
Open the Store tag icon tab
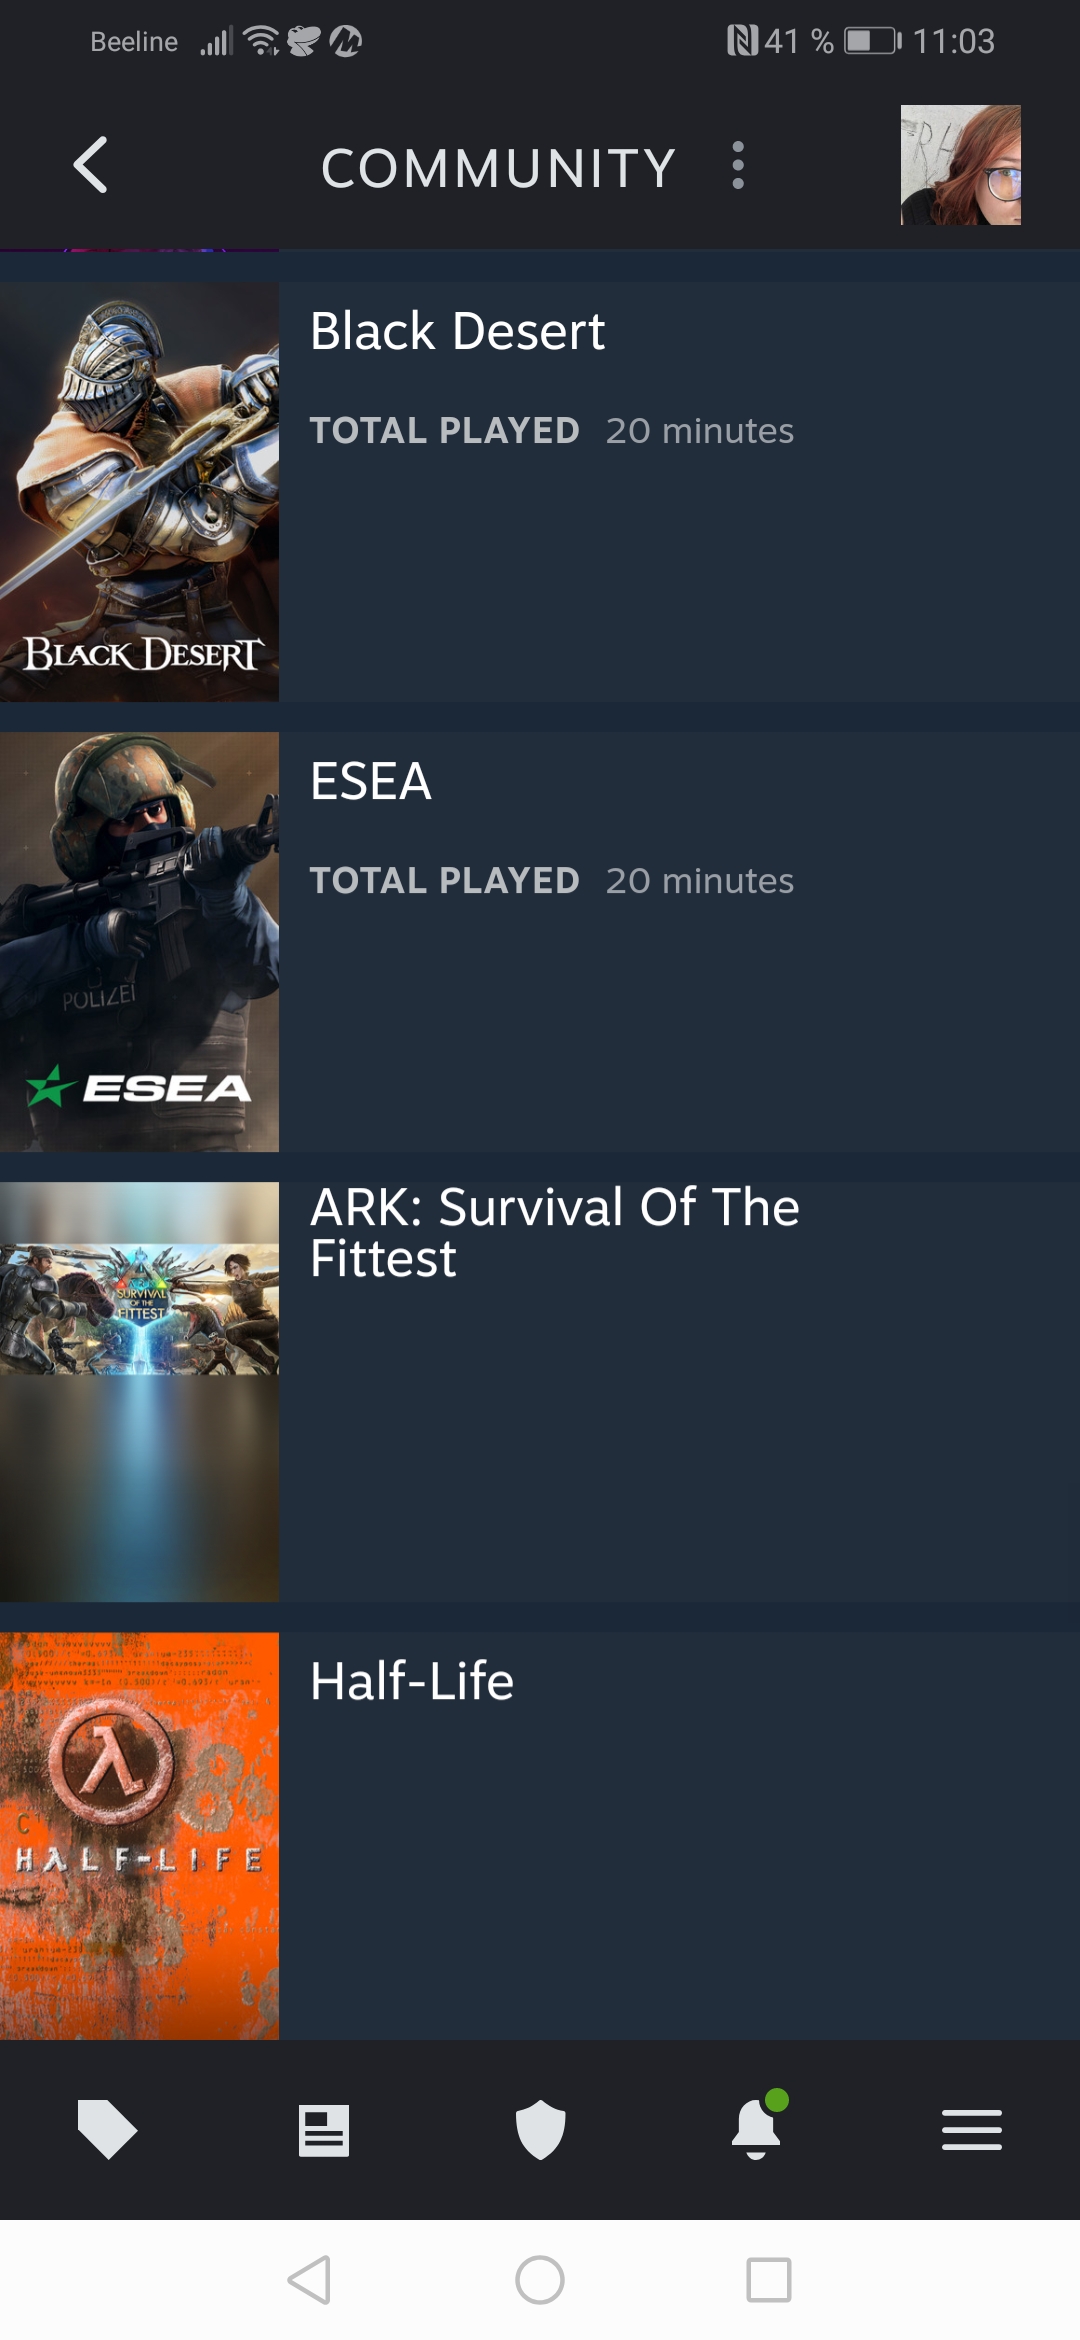tap(107, 2129)
